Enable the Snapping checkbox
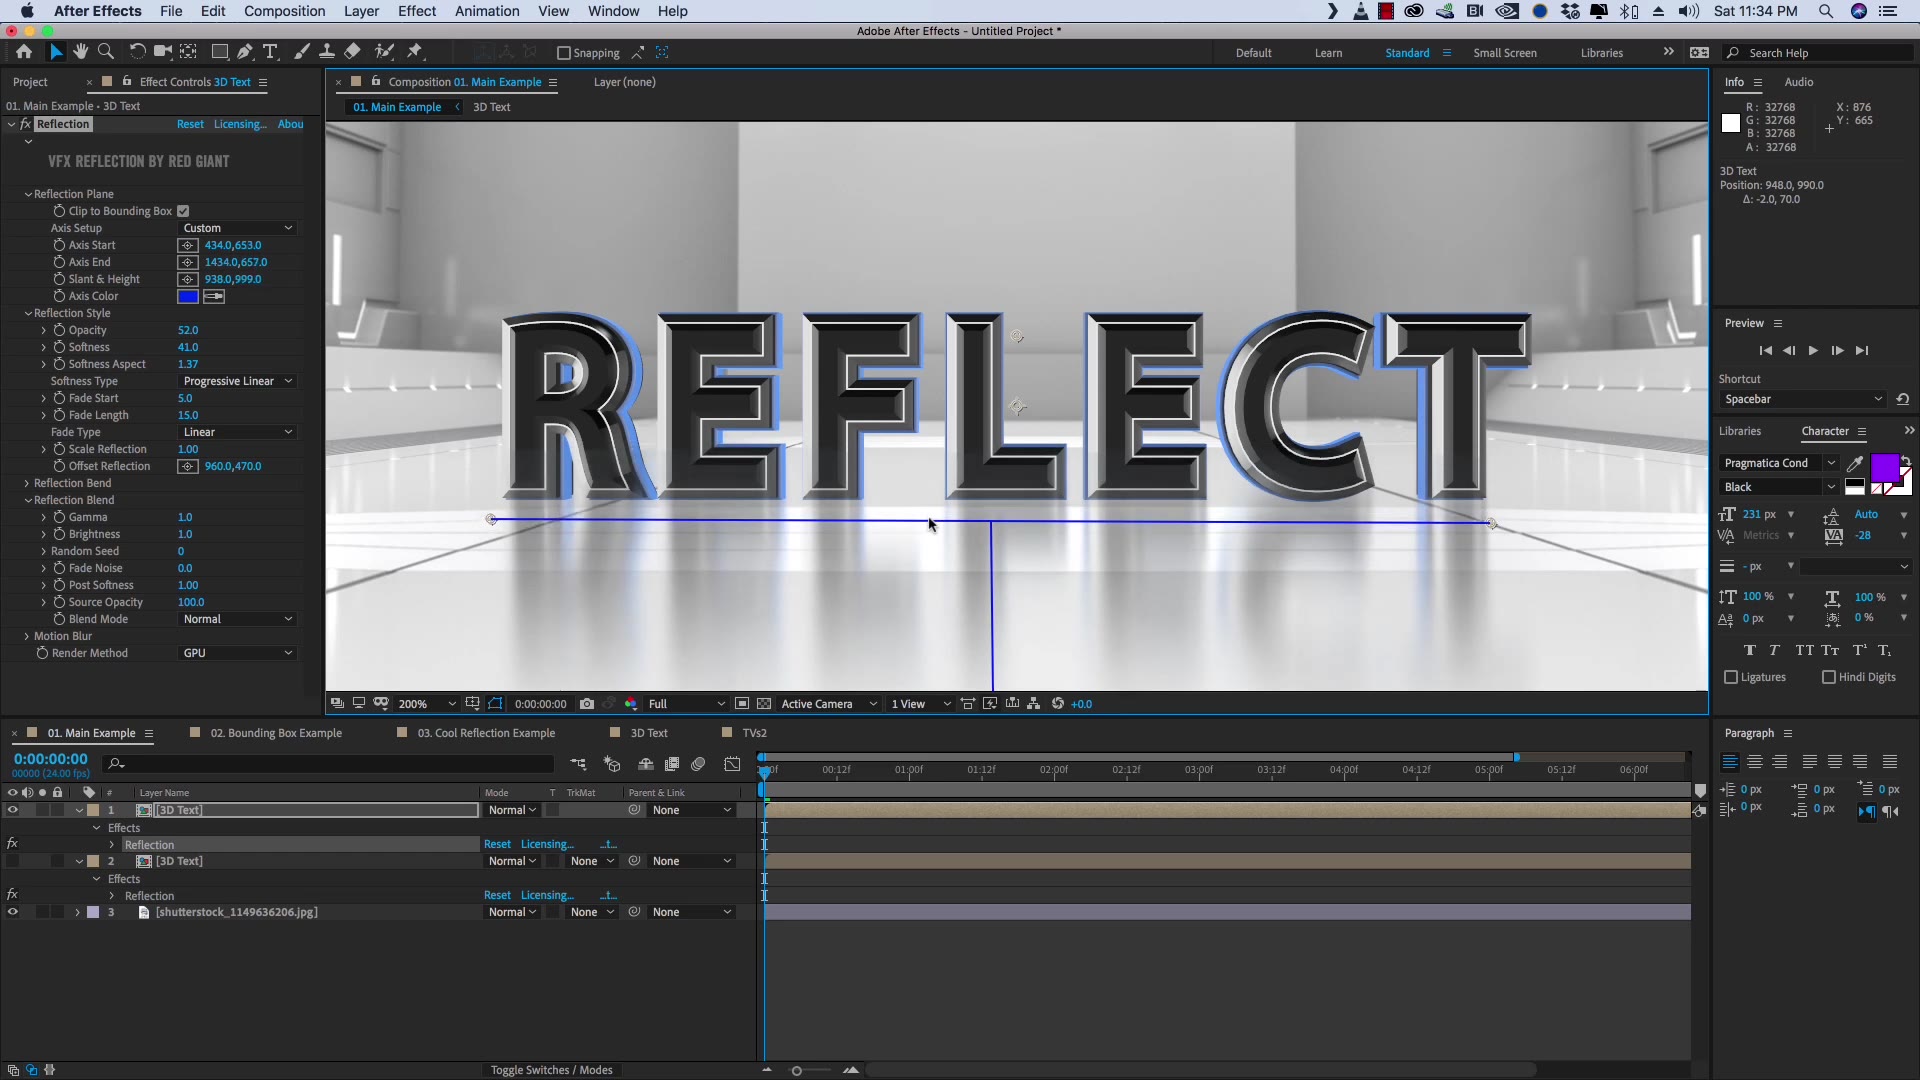The image size is (1920, 1080). click(x=566, y=53)
